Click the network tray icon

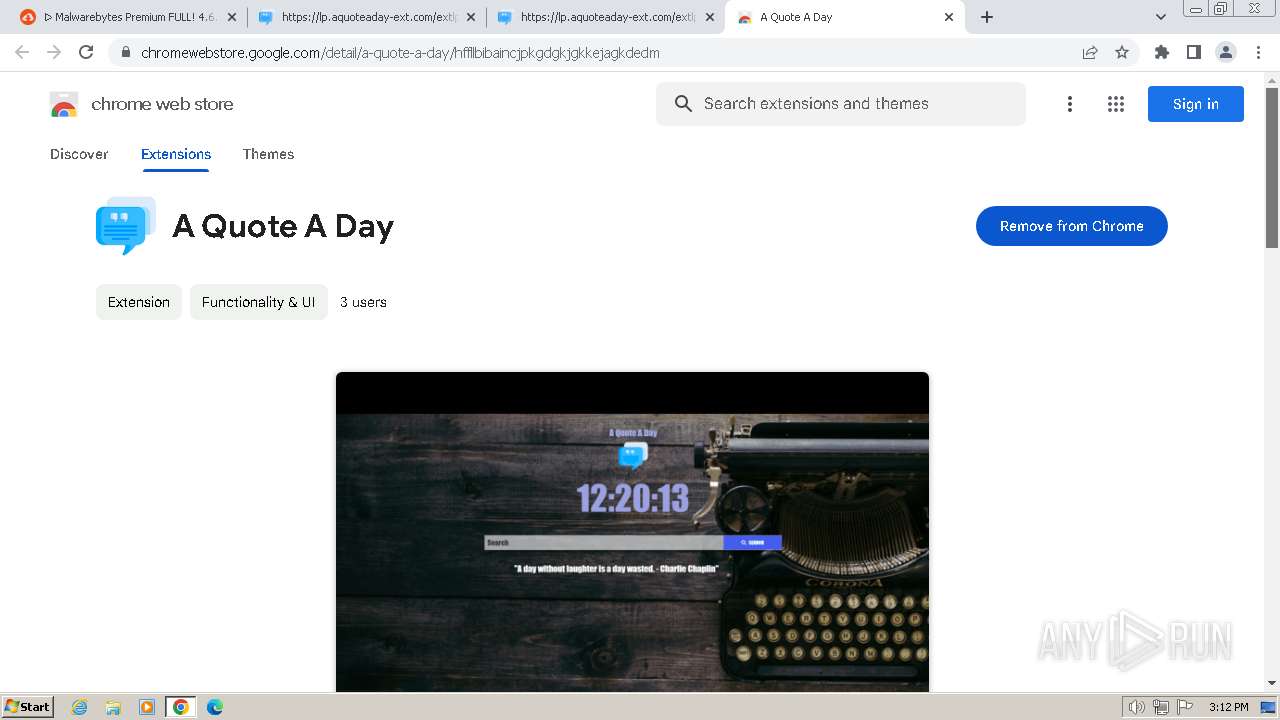pos(1161,707)
